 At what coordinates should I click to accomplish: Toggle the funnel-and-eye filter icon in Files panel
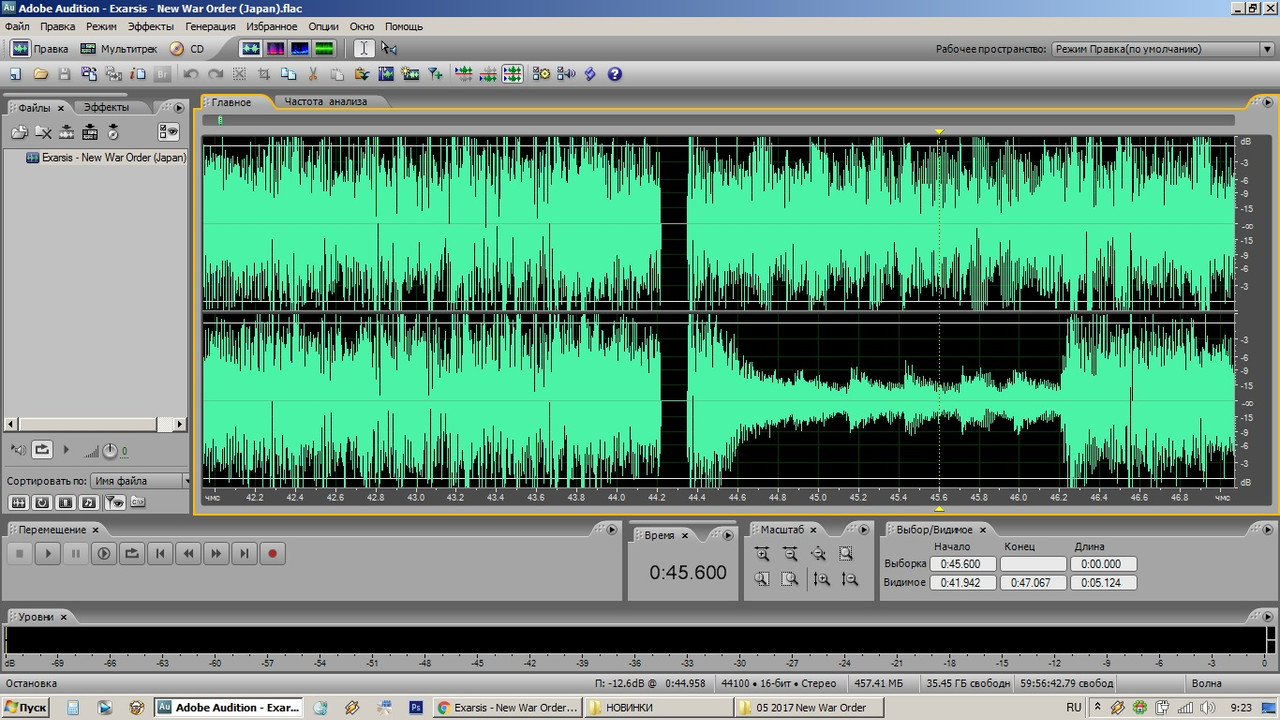click(x=114, y=502)
